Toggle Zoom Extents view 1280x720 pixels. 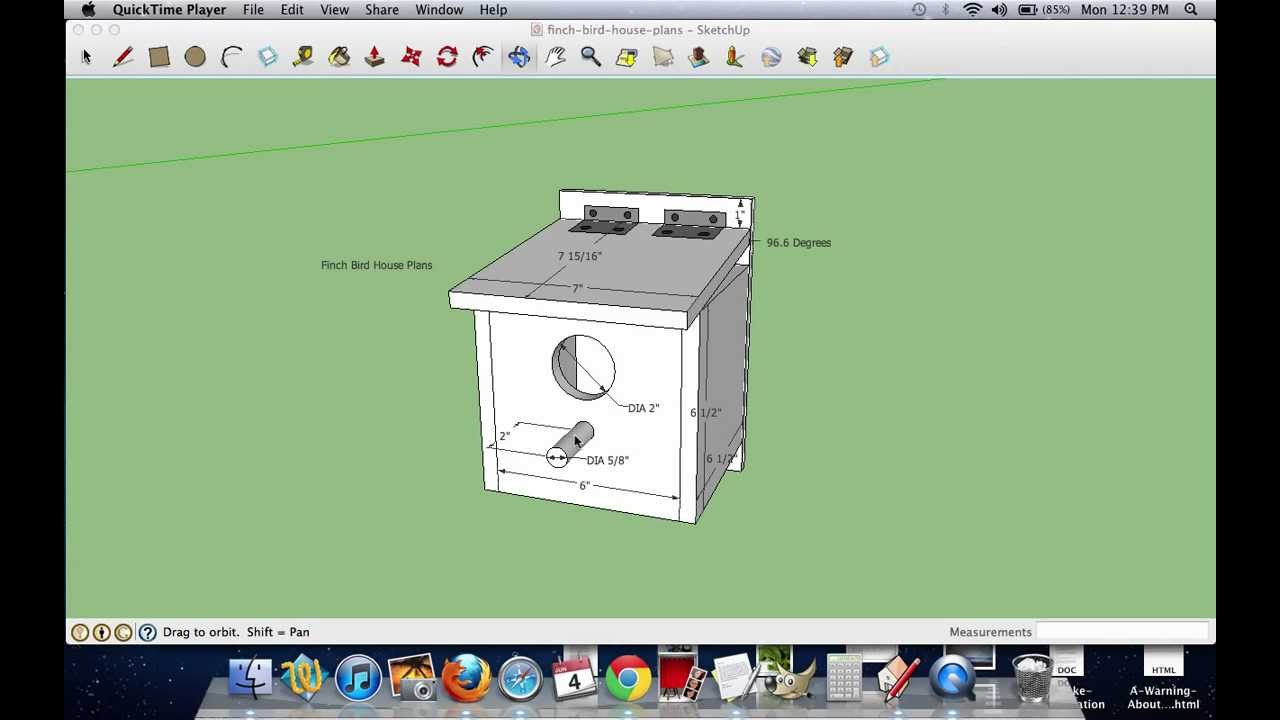pyautogui.click(x=627, y=57)
